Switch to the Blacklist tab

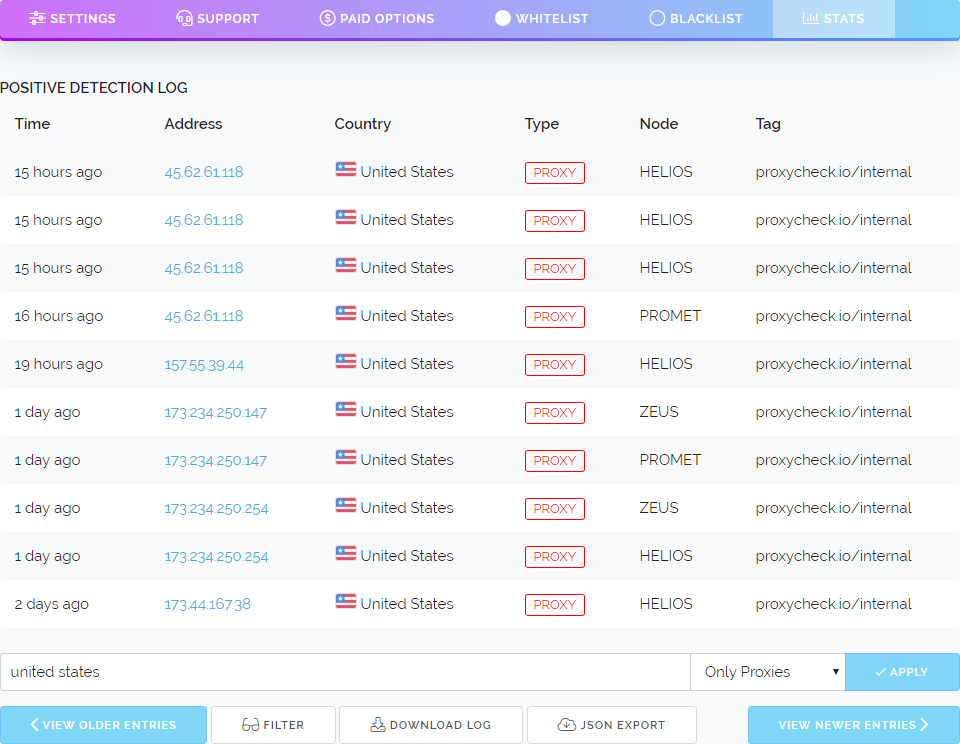click(x=697, y=18)
